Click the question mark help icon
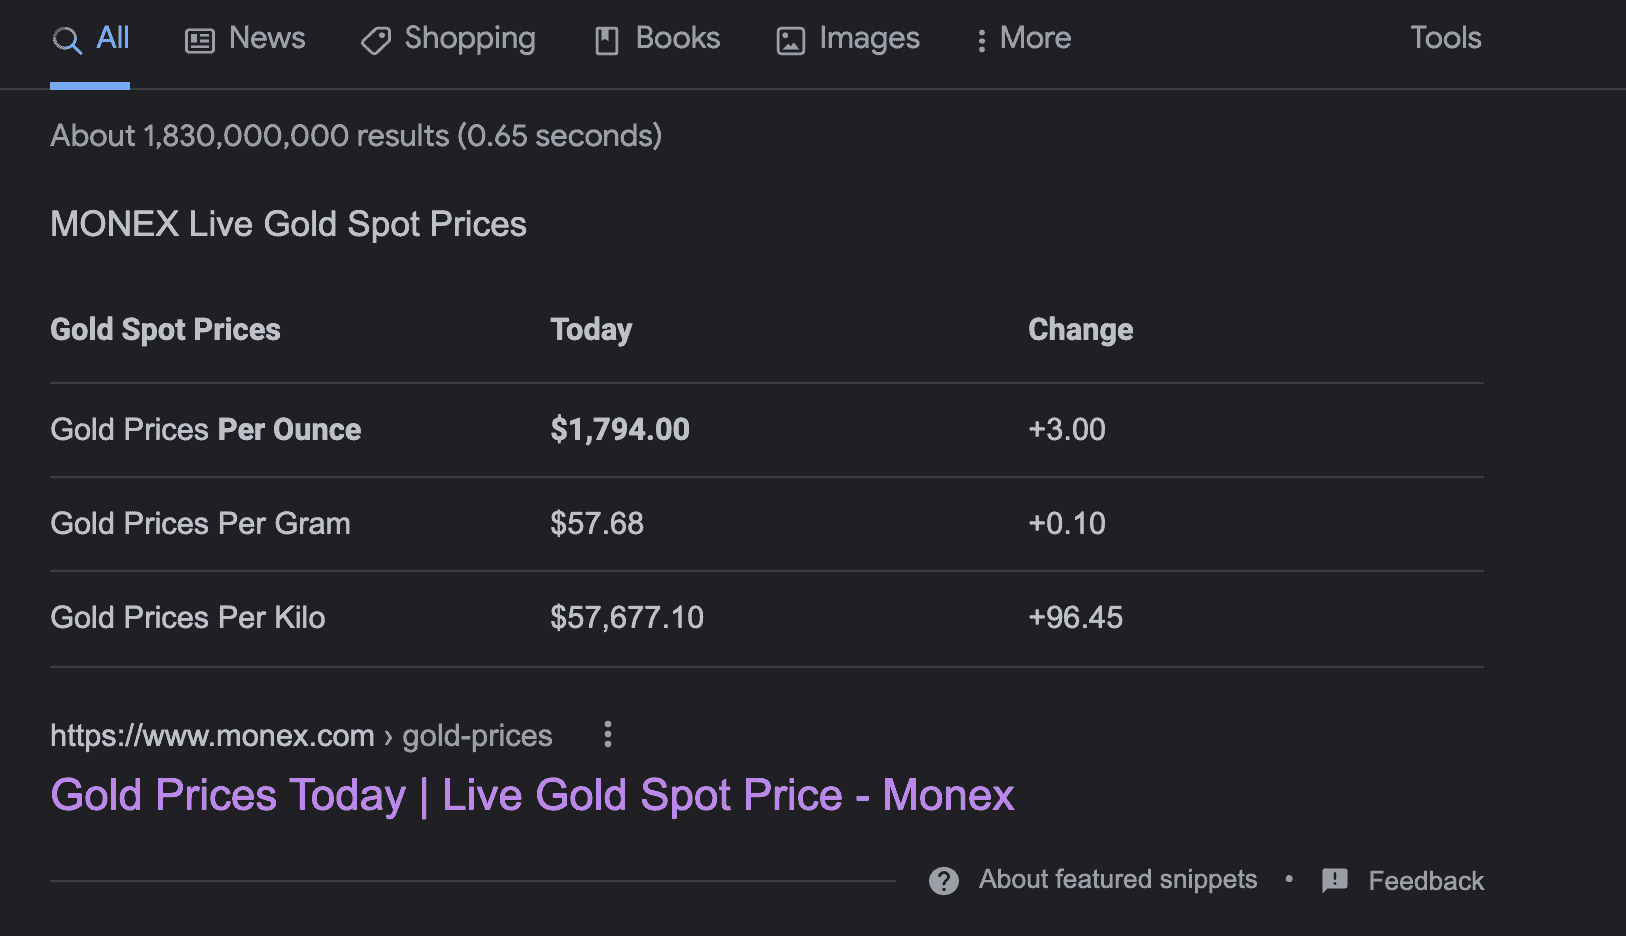 (x=944, y=881)
